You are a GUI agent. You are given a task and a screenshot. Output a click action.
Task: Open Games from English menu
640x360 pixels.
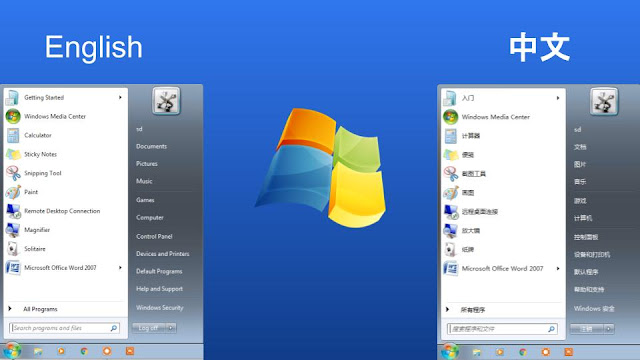(145, 200)
